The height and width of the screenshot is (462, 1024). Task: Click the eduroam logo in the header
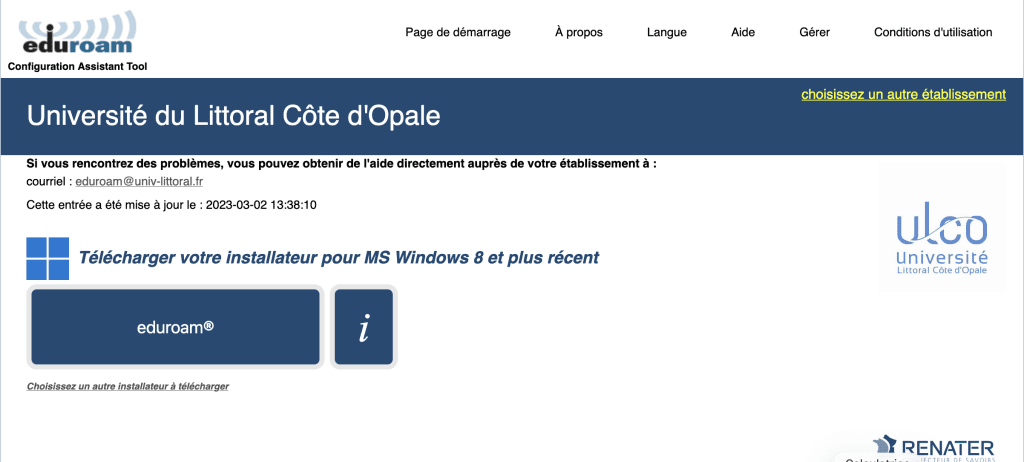(77, 34)
